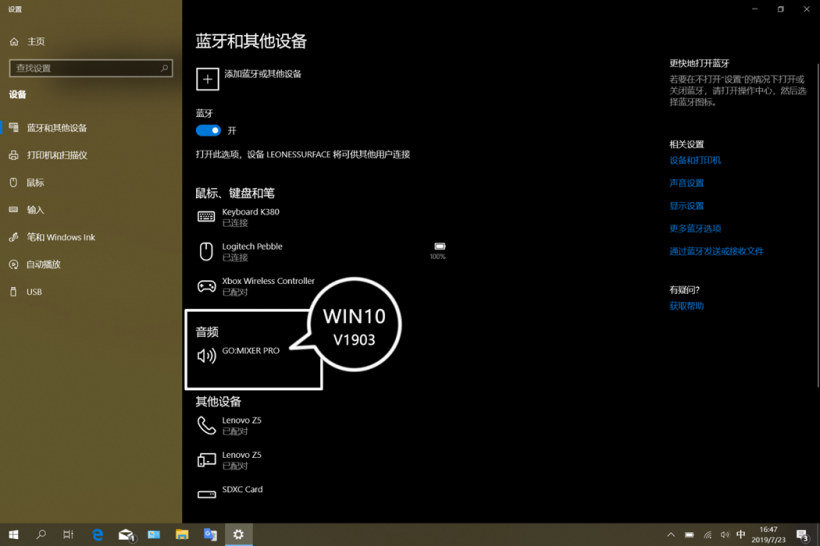Open File Explorer from the taskbar
This screenshot has width=820, height=546.
pyautogui.click(x=182, y=534)
